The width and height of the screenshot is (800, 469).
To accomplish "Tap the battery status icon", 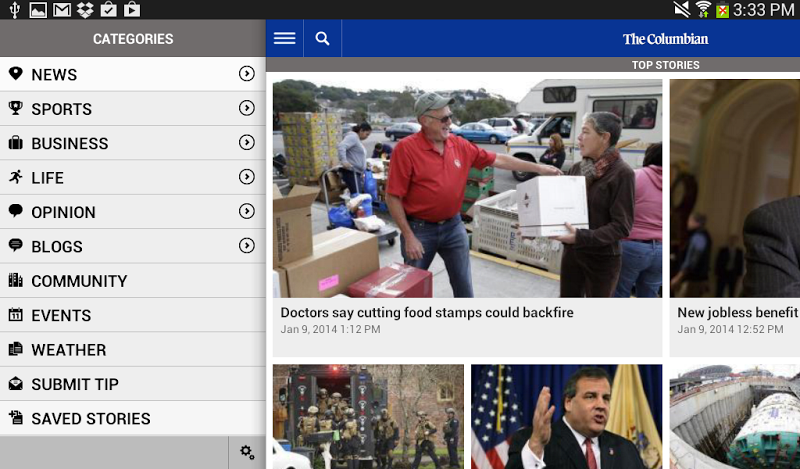I will click(x=722, y=10).
